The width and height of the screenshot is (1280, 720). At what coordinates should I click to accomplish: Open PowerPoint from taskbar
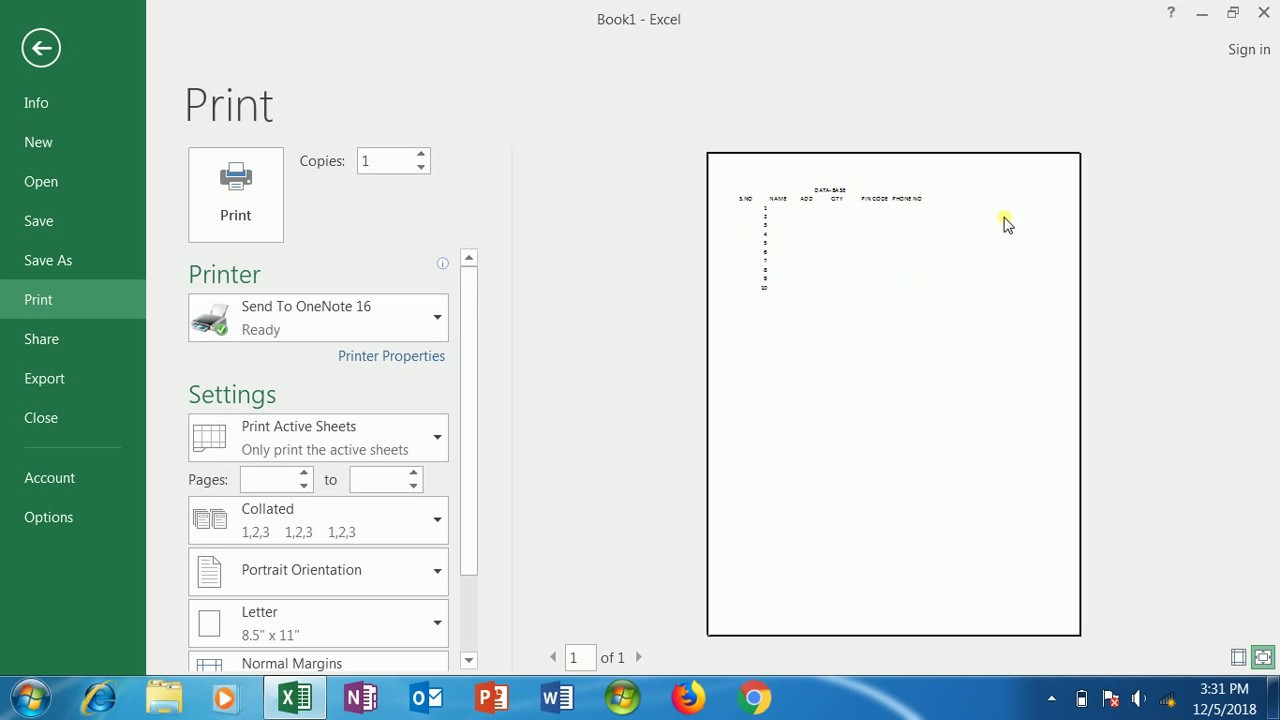point(492,697)
